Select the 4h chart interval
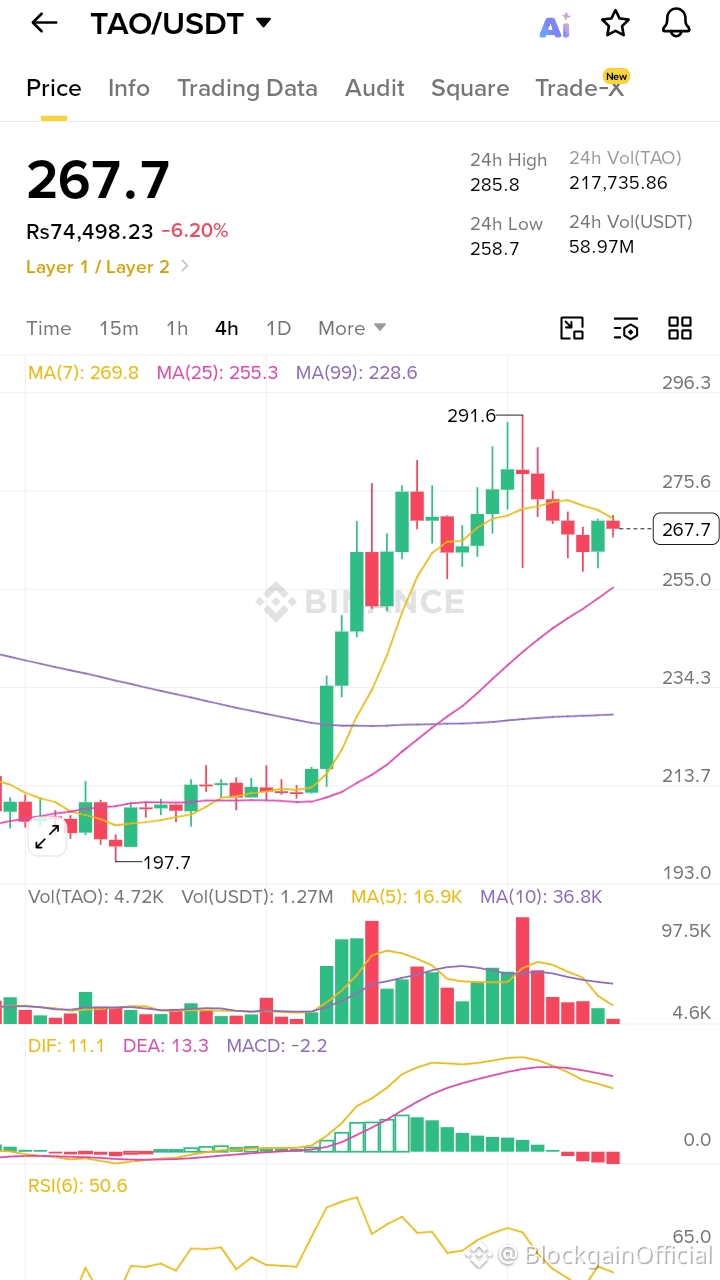720x1280 pixels. (227, 328)
